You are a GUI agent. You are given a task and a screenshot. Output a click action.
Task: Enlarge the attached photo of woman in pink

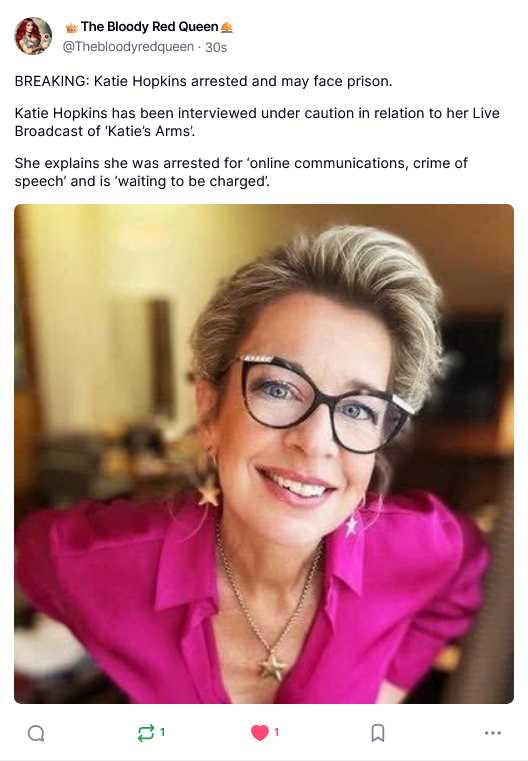tap(264, 454)
